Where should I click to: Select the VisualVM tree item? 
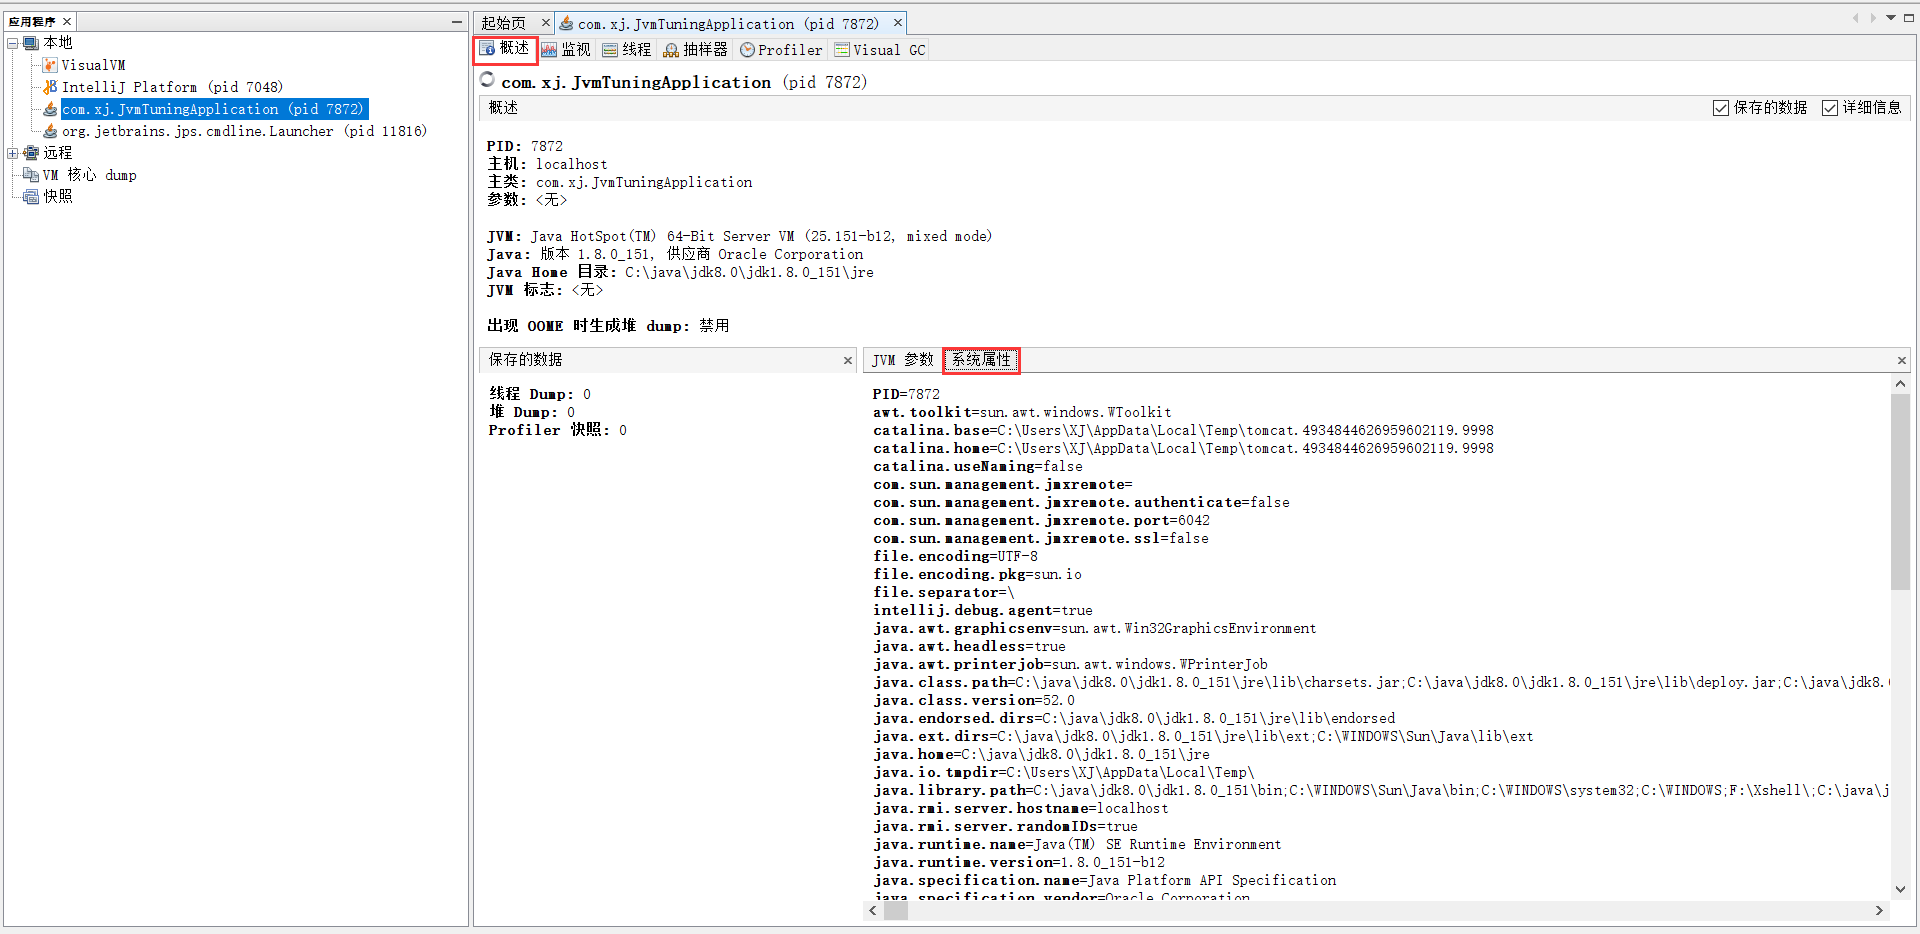click(93, 65)
